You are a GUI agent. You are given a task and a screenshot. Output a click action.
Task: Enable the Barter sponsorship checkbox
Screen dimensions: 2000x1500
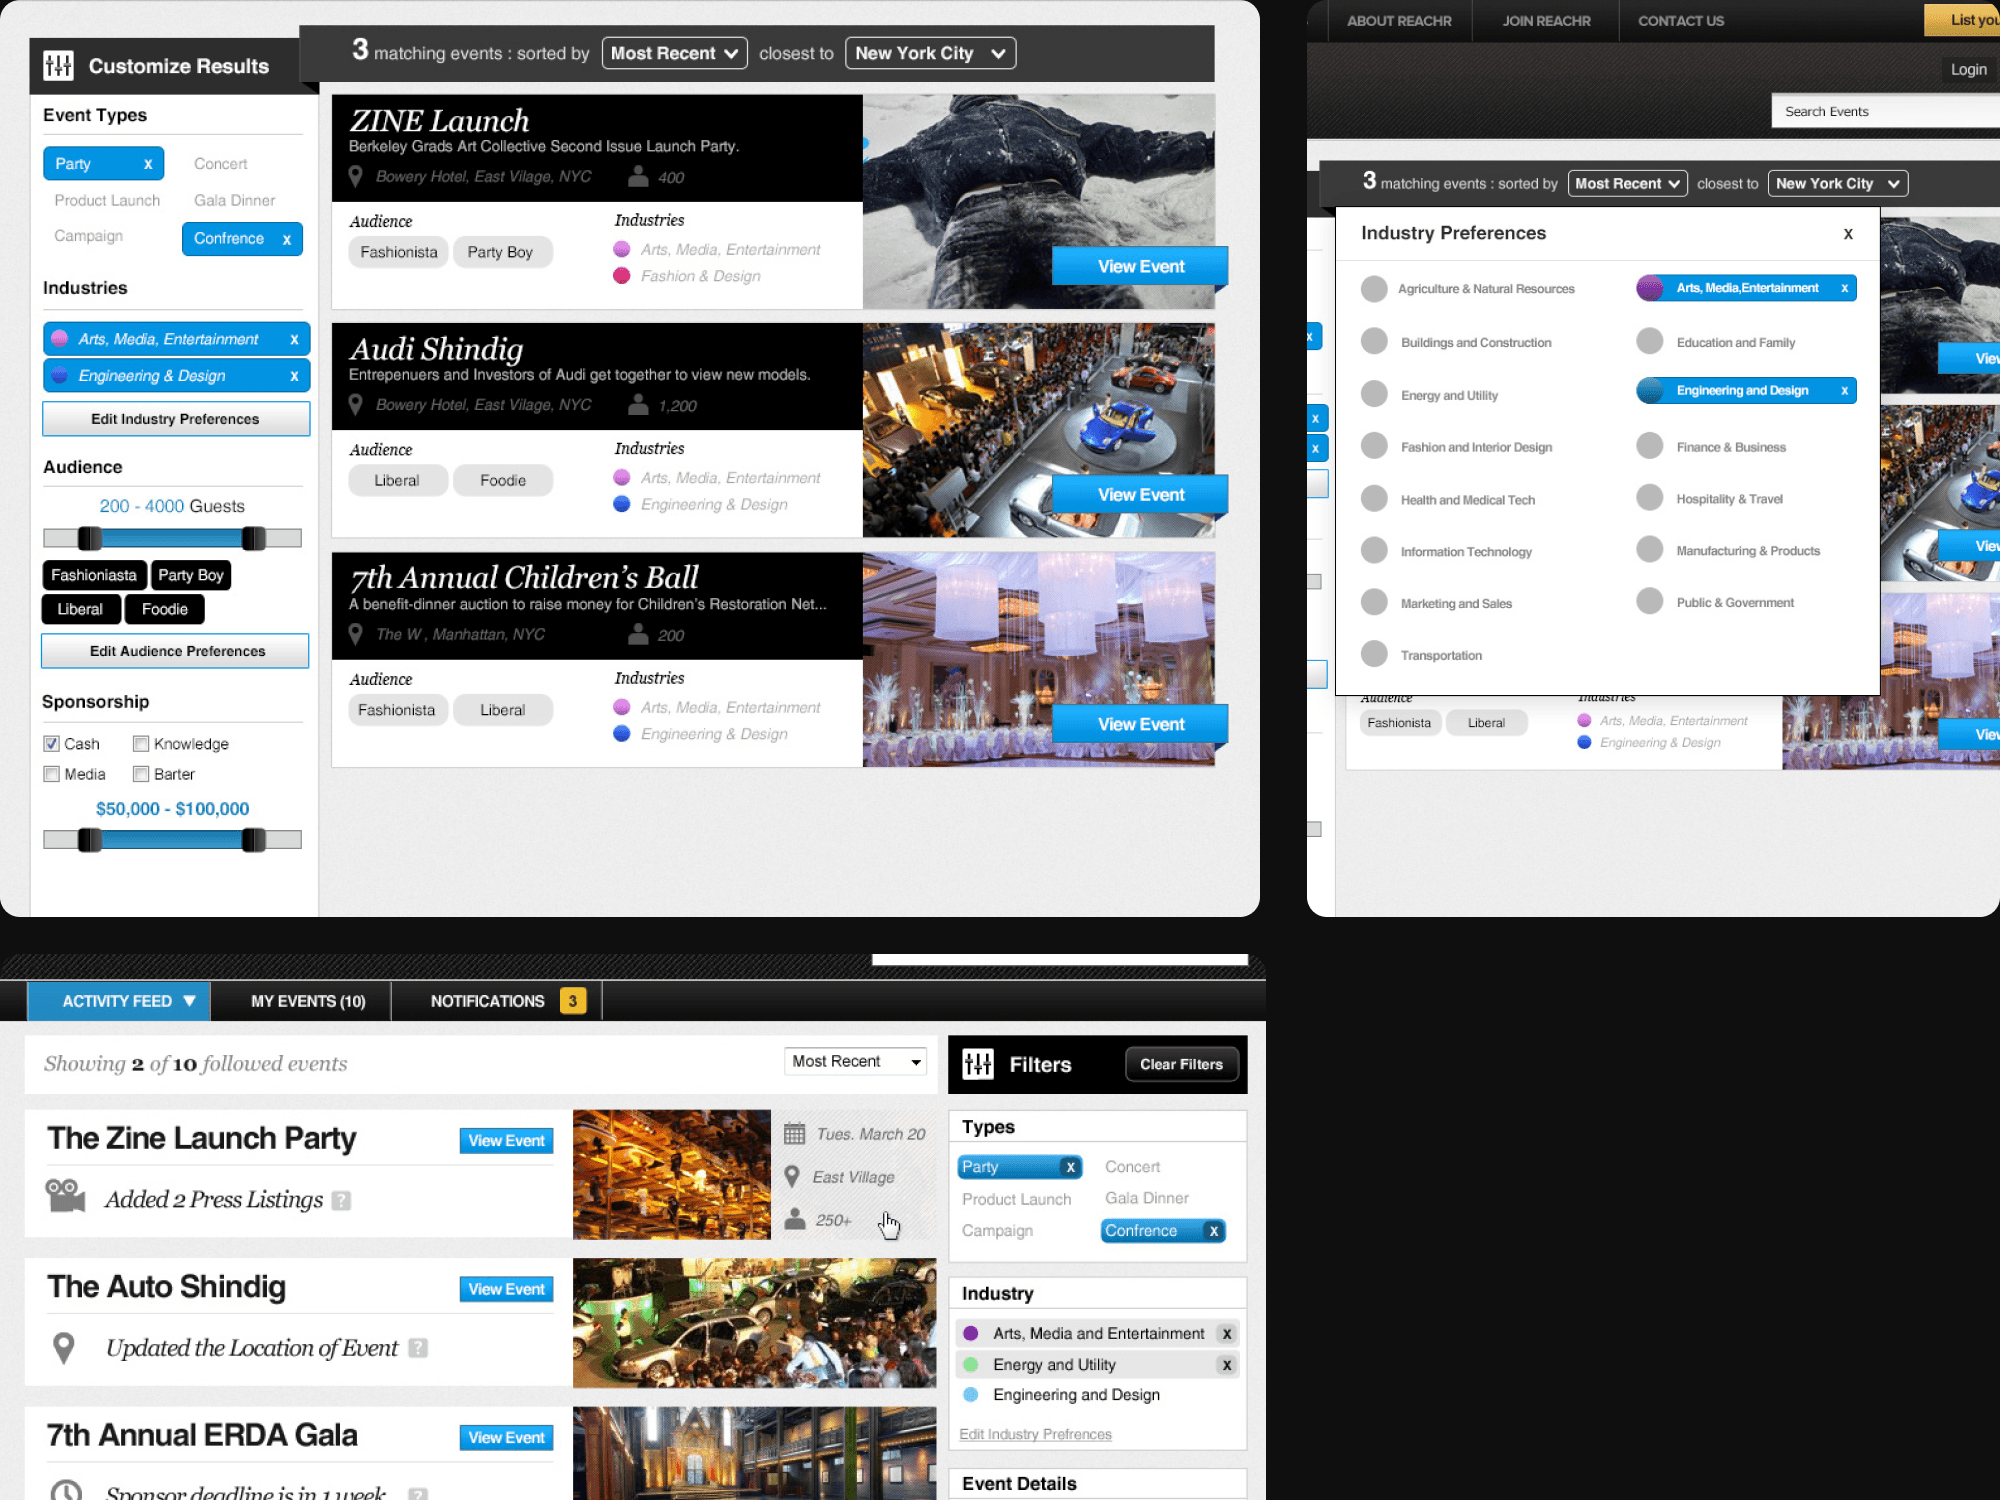pyautogui.click(x=141, y=774)
